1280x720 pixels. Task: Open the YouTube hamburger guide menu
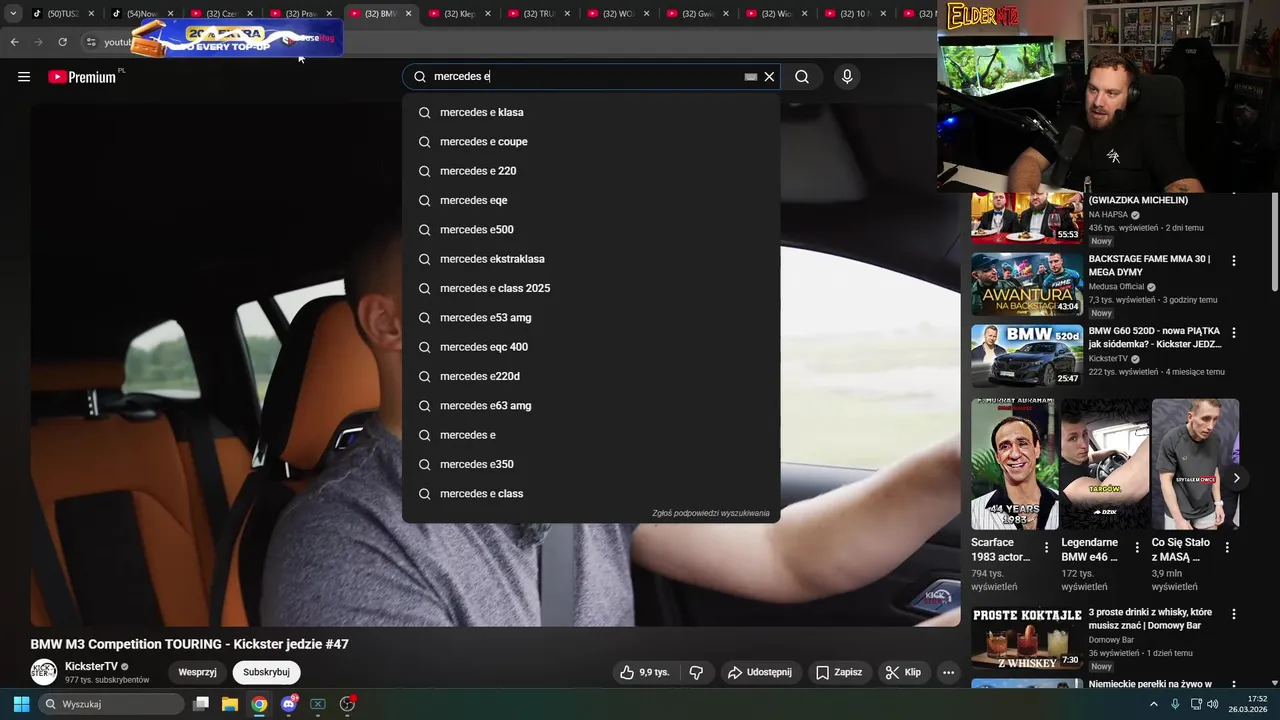pos(24,77)
